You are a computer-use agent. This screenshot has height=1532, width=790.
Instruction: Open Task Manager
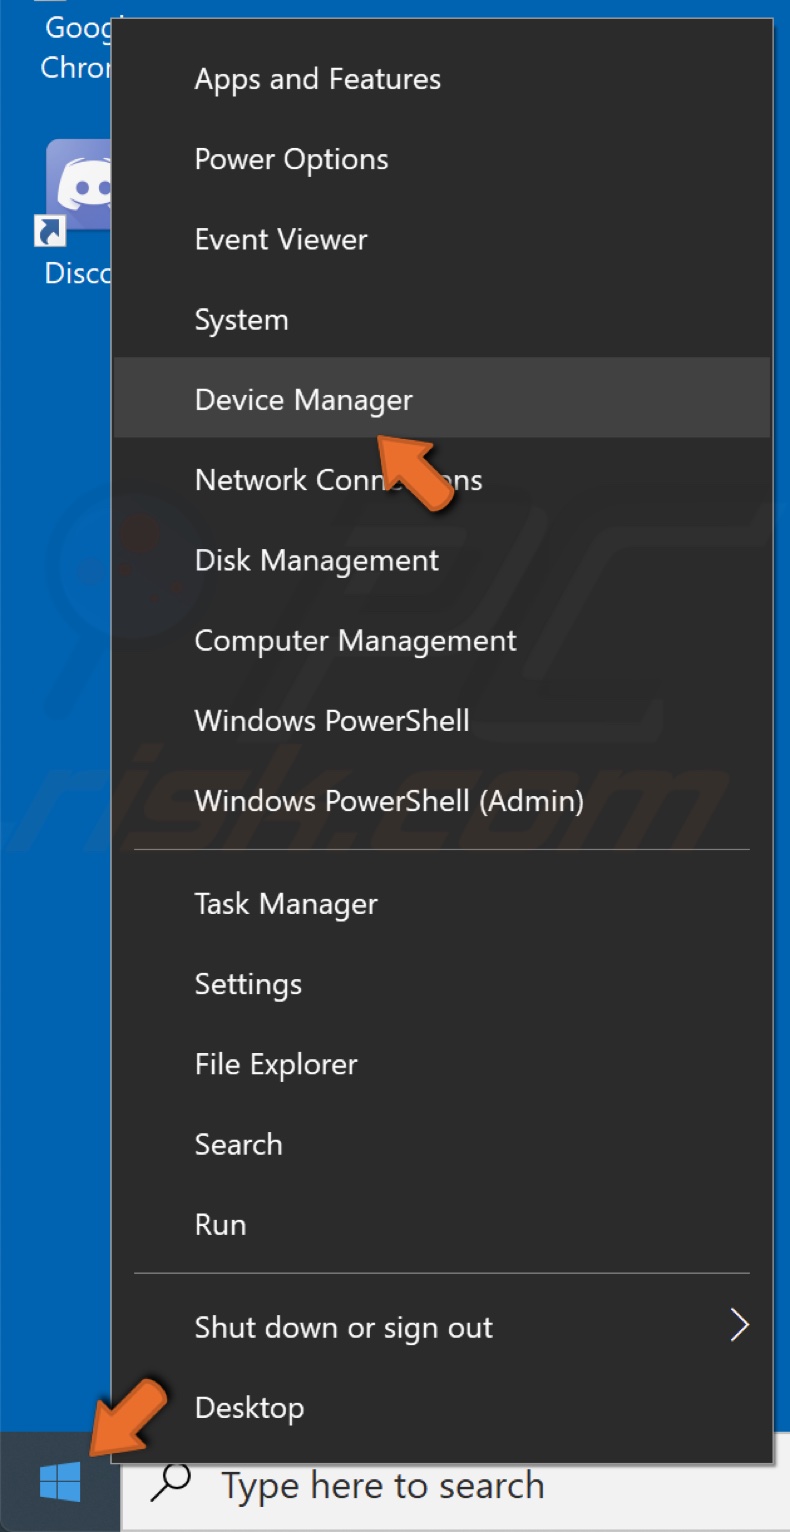click(285, 904)
